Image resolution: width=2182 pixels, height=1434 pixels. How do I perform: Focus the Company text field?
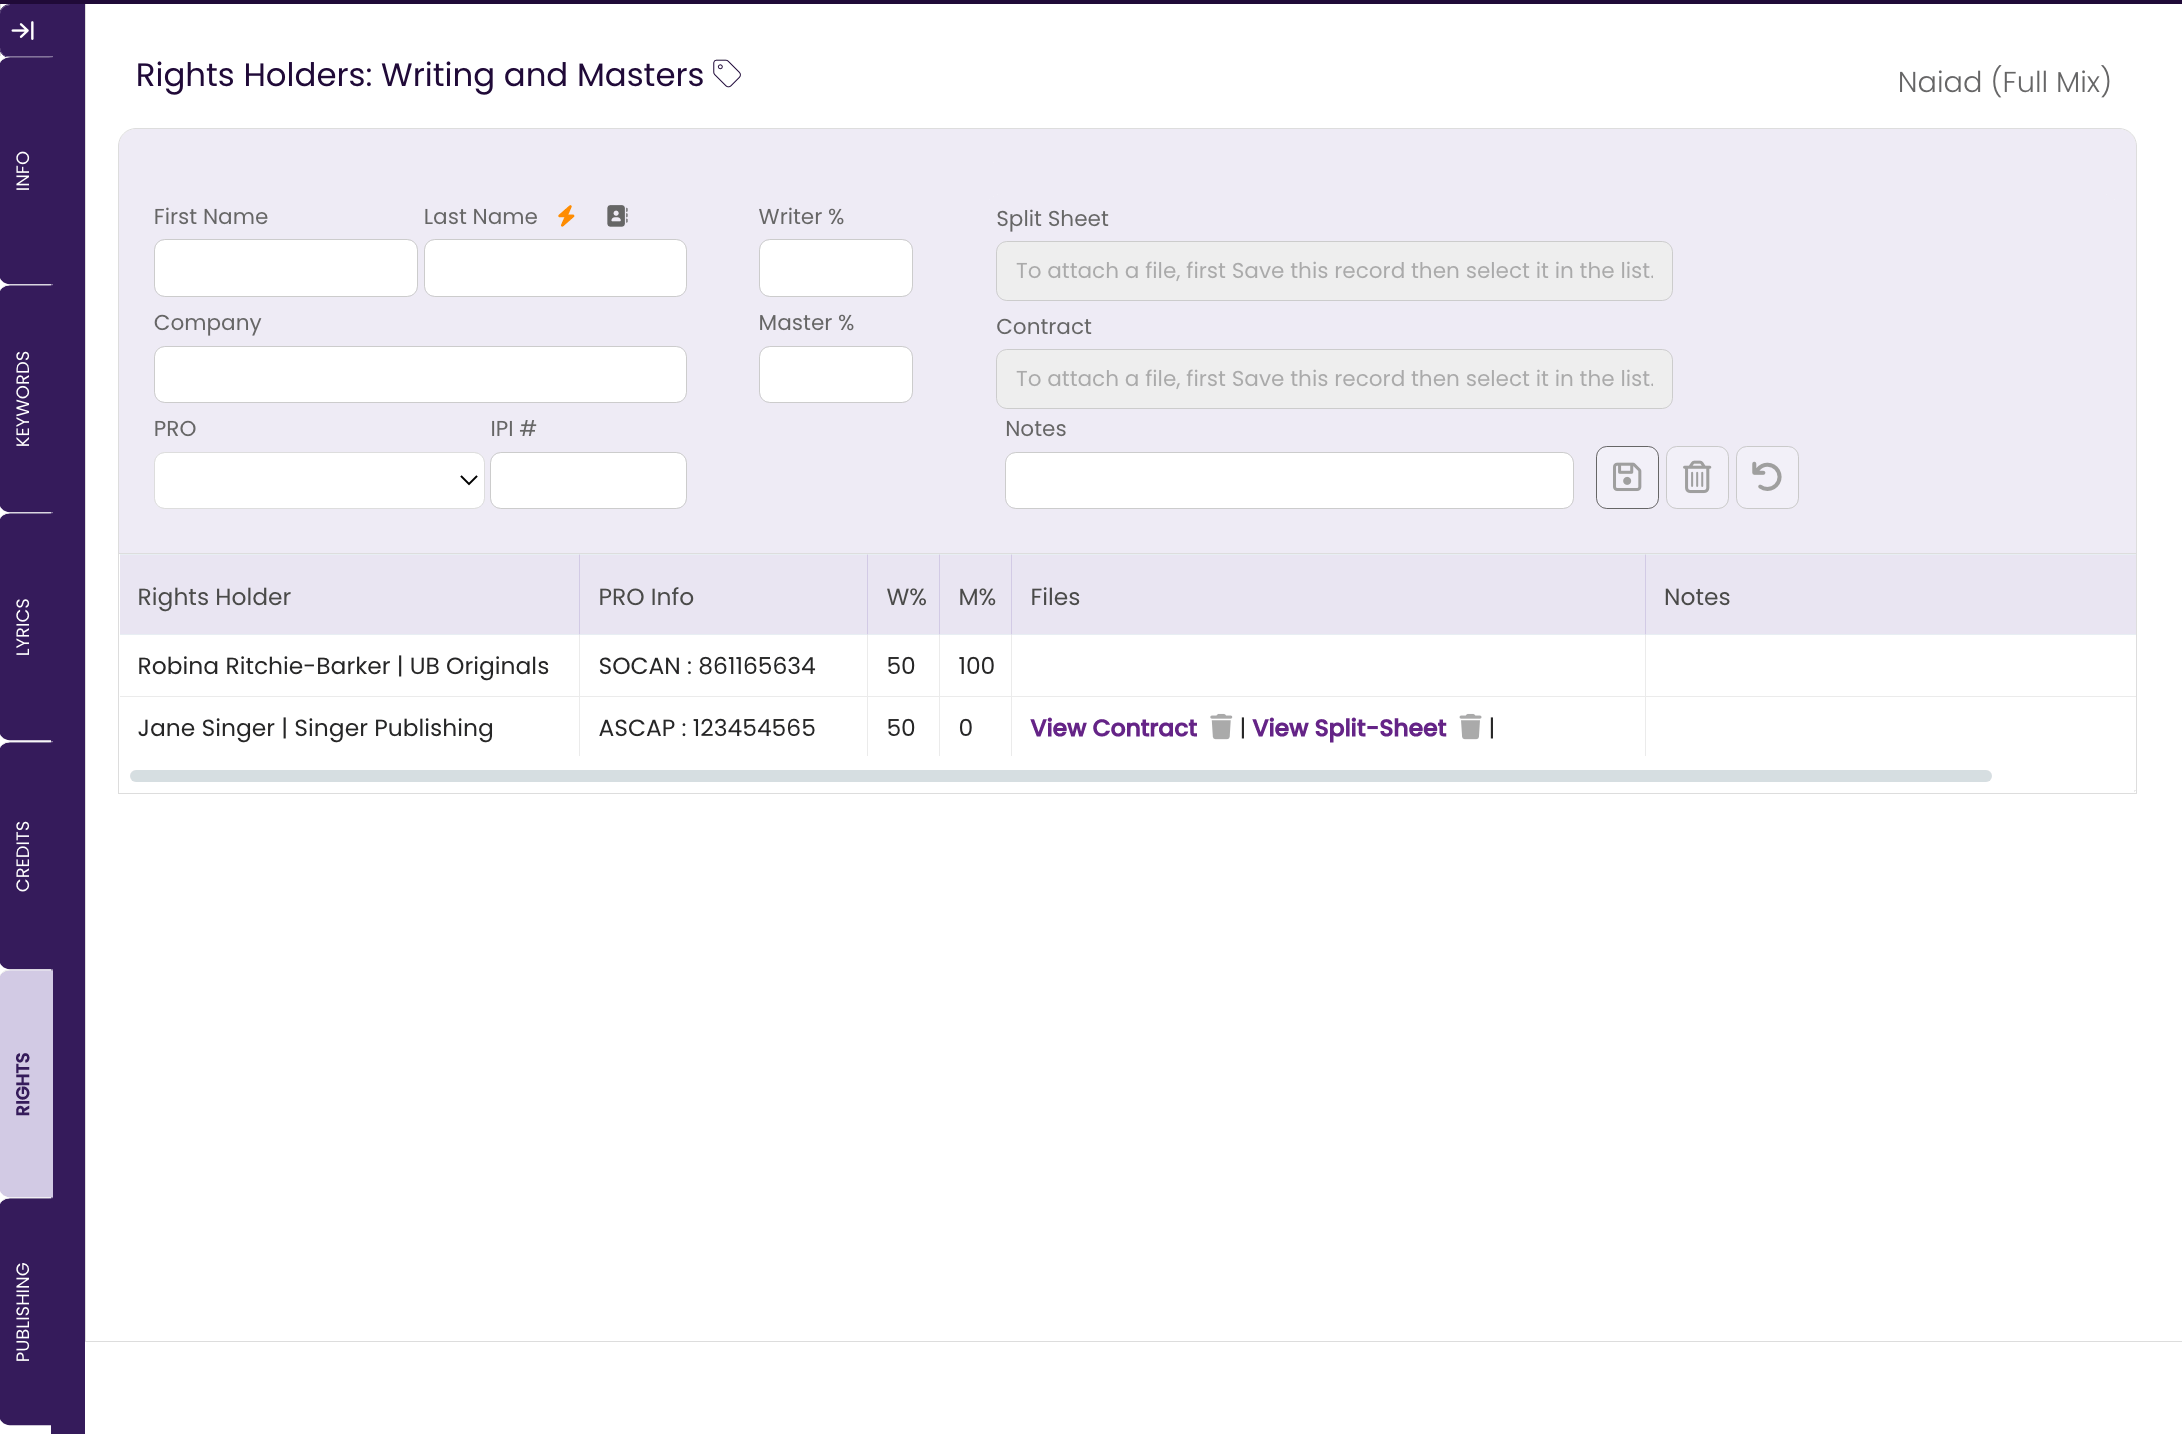420,375
